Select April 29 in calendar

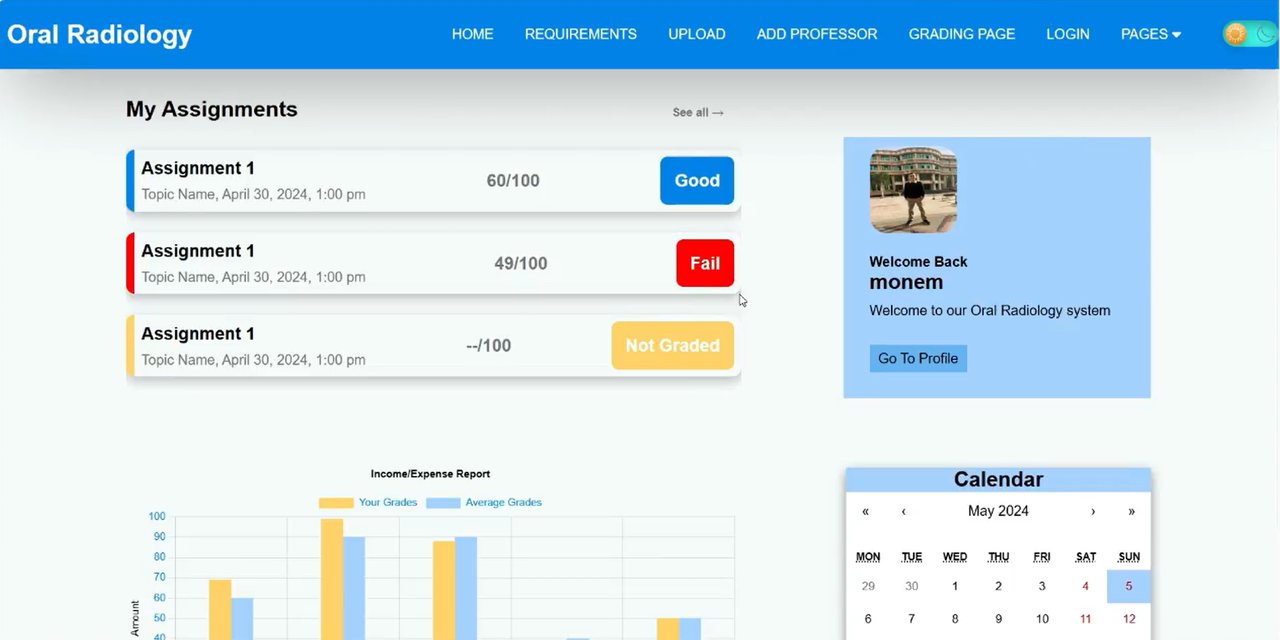[x=868, y=587]
